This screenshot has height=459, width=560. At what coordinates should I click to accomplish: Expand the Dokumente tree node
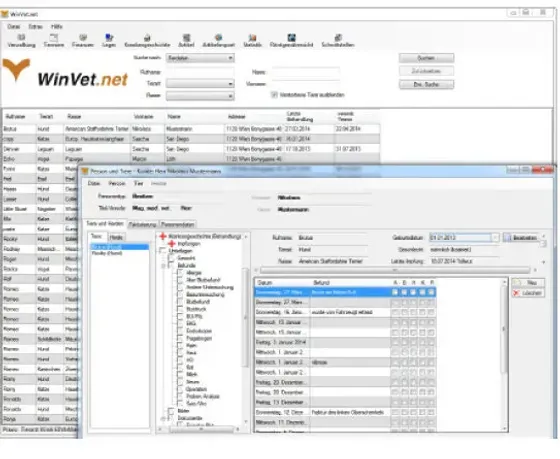[164, 418]
